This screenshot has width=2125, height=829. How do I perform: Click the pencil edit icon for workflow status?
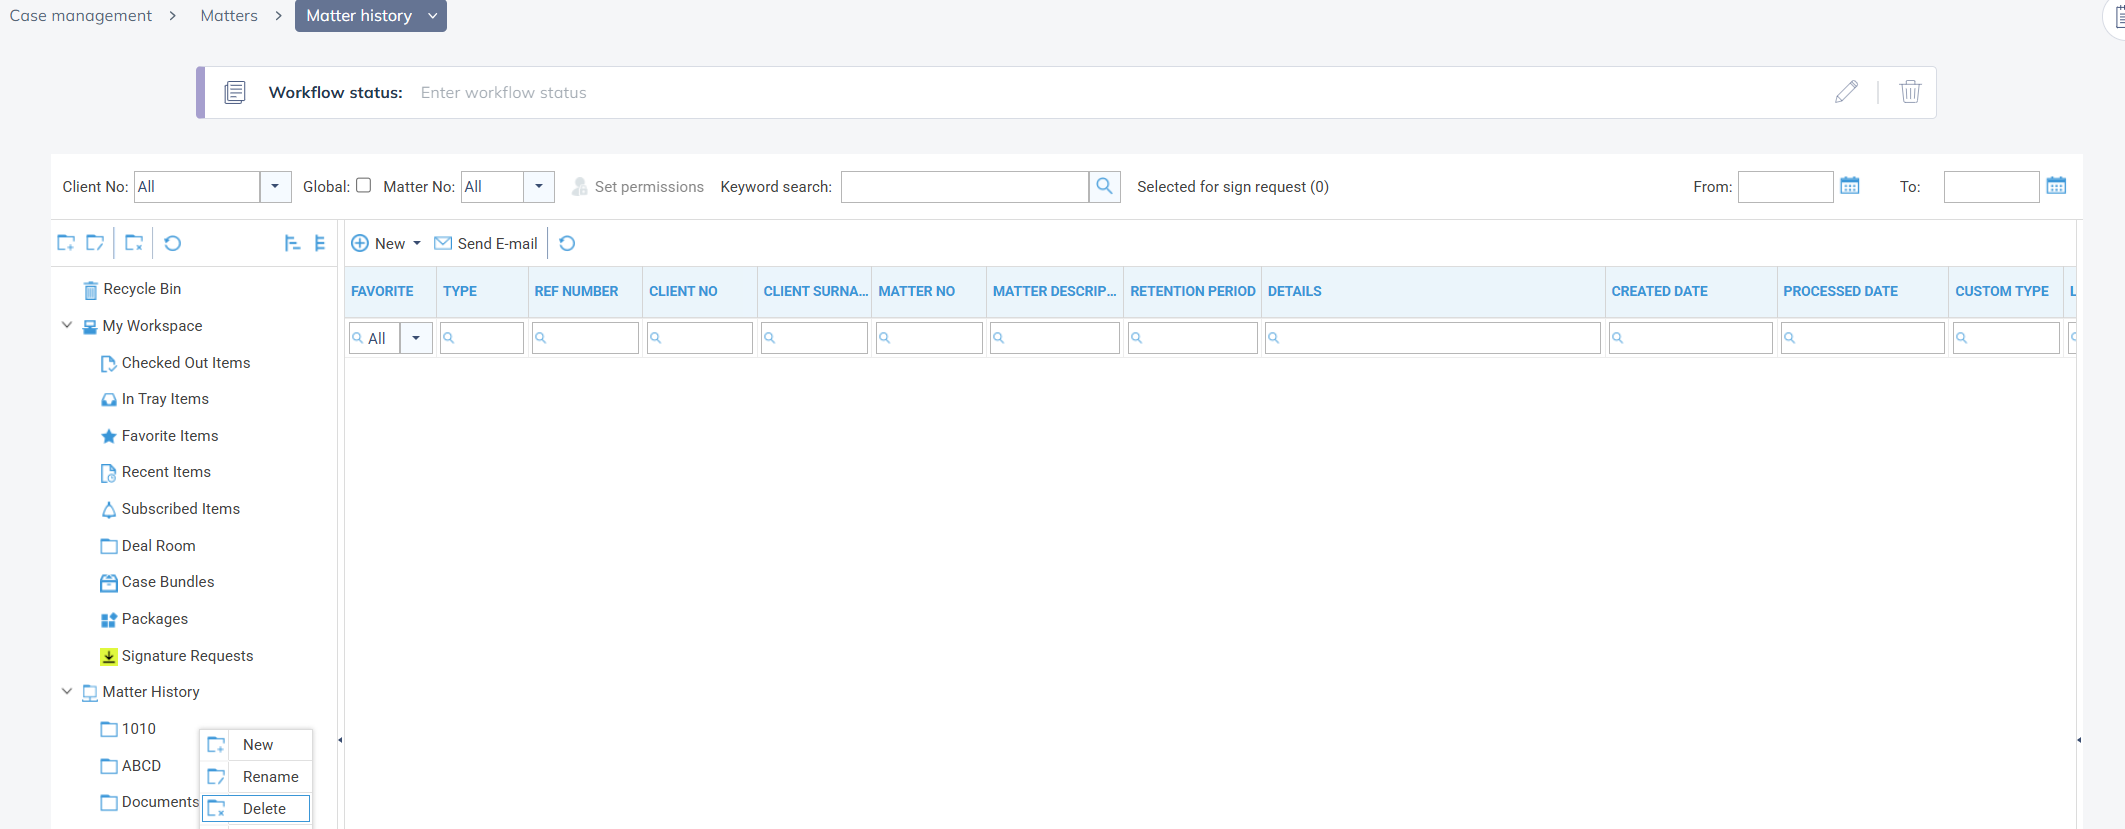click(1846, 92)
